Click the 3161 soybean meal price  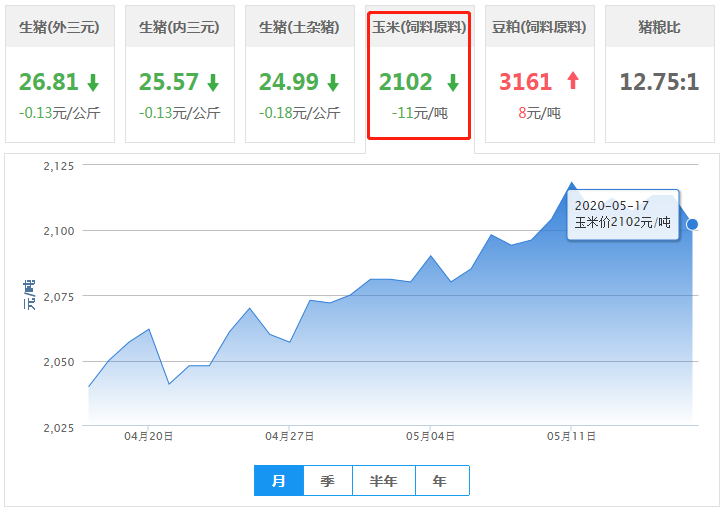click(x=526, y=82)
